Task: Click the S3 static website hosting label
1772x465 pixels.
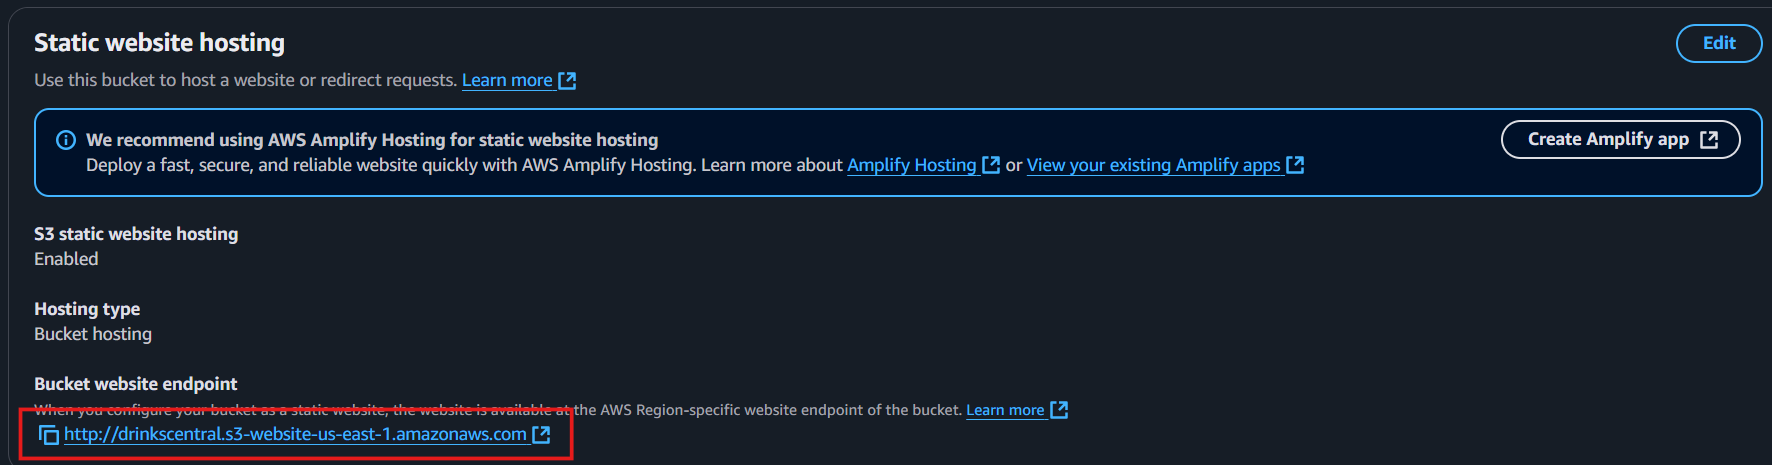Action: tap(136, 234)
